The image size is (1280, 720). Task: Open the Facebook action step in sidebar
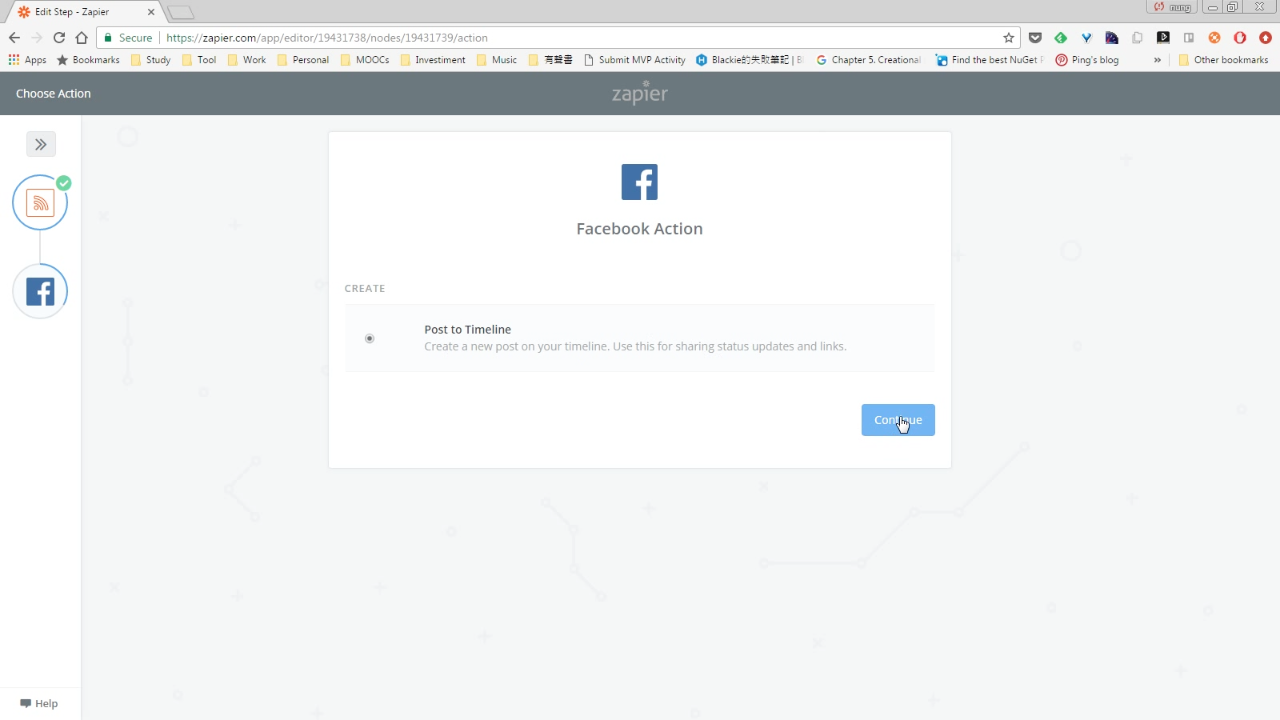coord(40,291)
